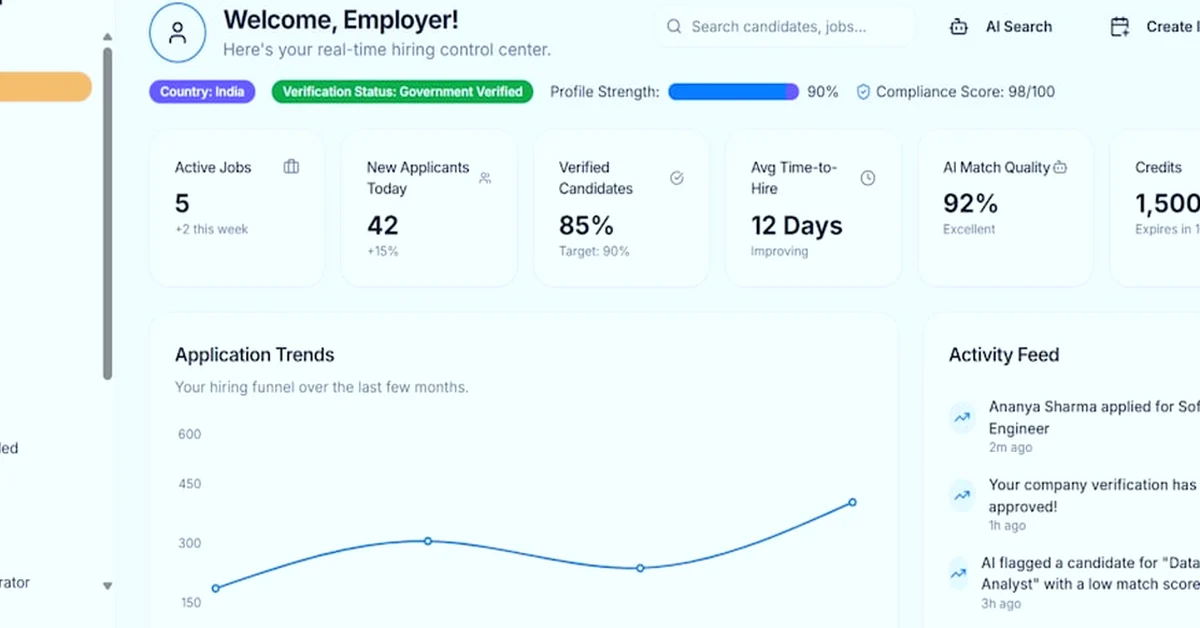Click the robot icon on AI Match Quality
The image size is (1200, 628).
(x=1060, y=167)
